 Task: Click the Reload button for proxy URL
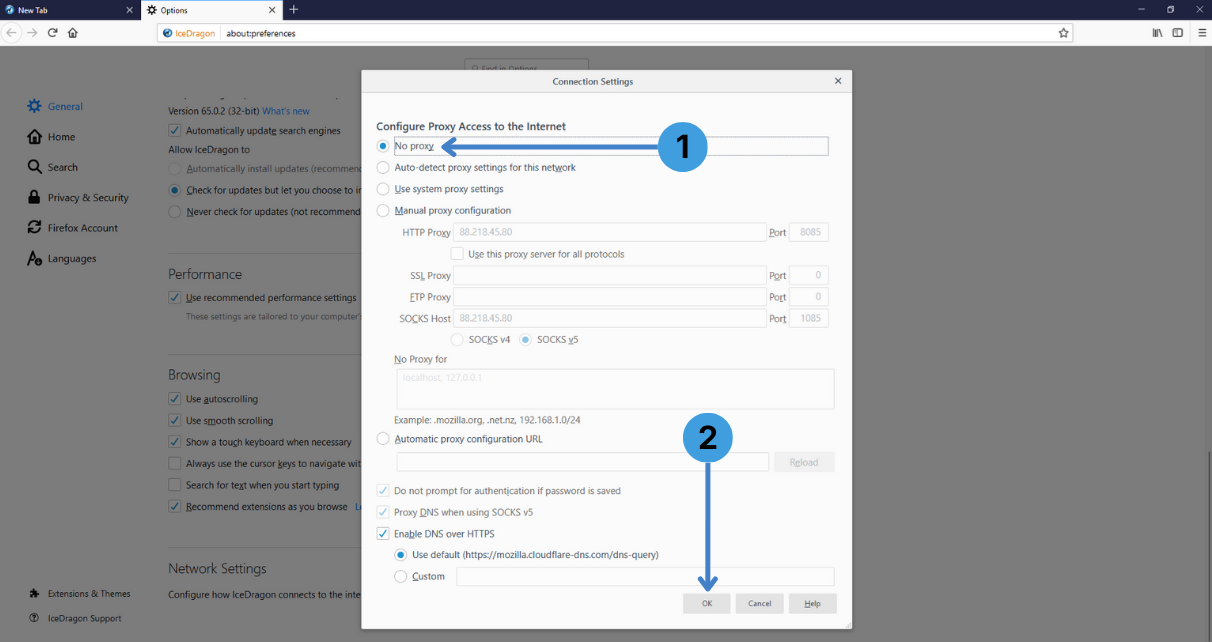coord(804,462)
